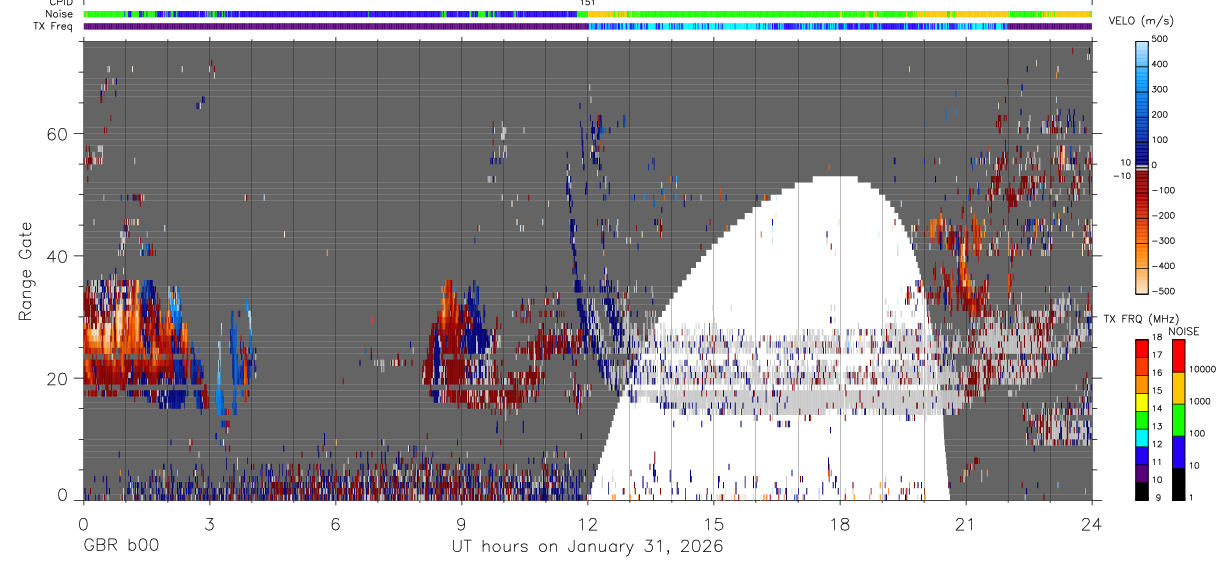
Task: Click the orange segment of the NOISE color bar
Action: 1179,388
